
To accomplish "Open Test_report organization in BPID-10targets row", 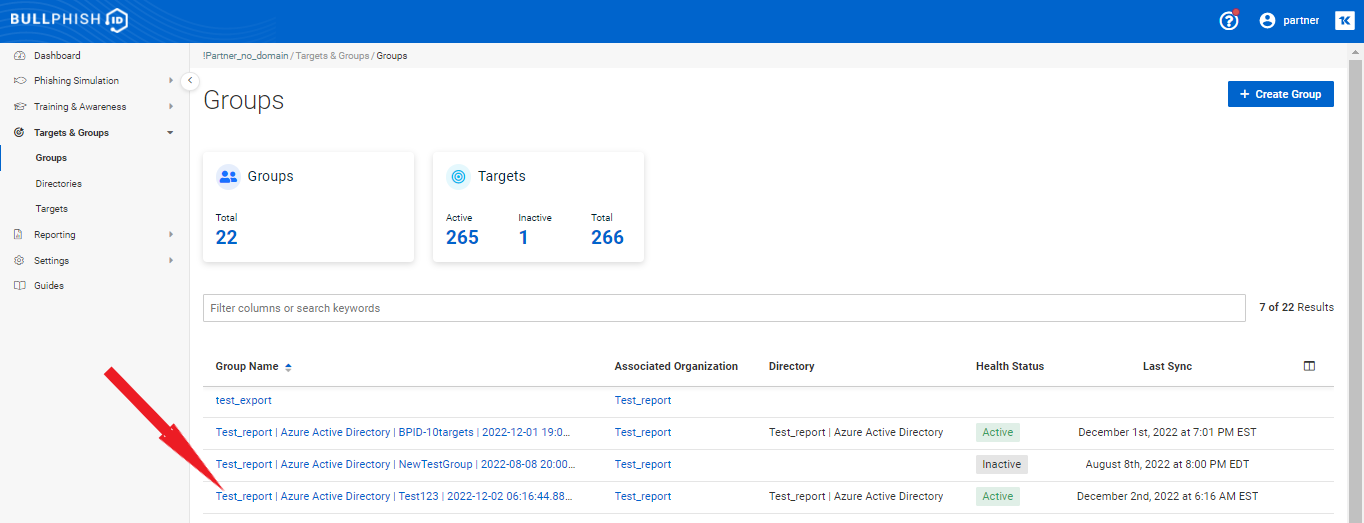I will [643, 432].
